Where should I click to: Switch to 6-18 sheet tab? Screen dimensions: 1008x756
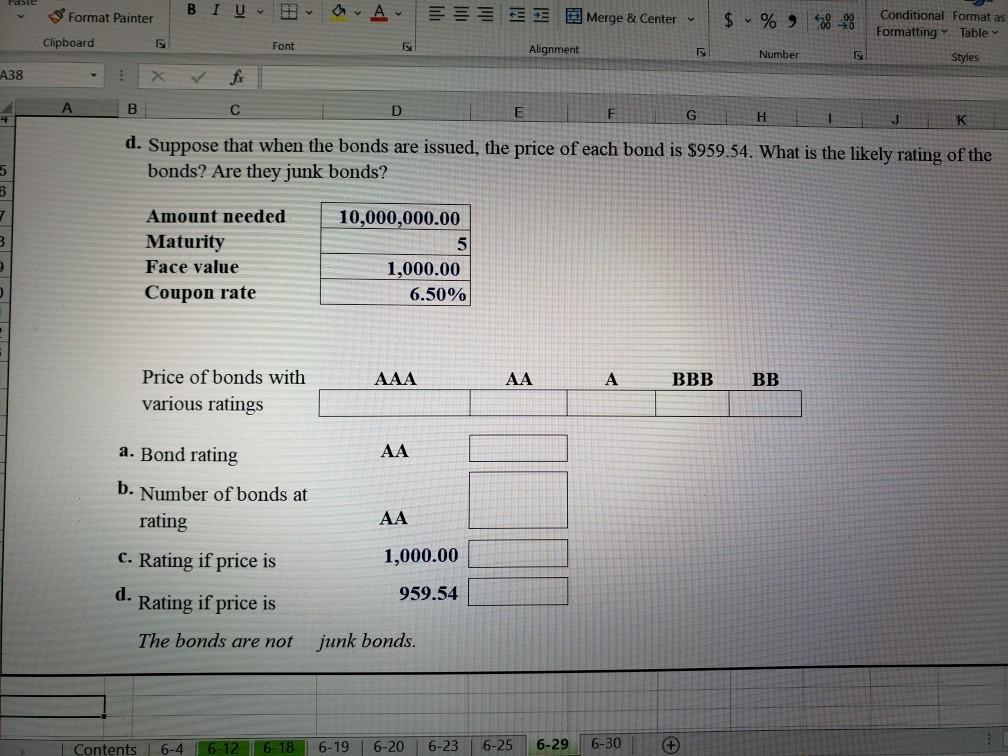coord(278,748)
